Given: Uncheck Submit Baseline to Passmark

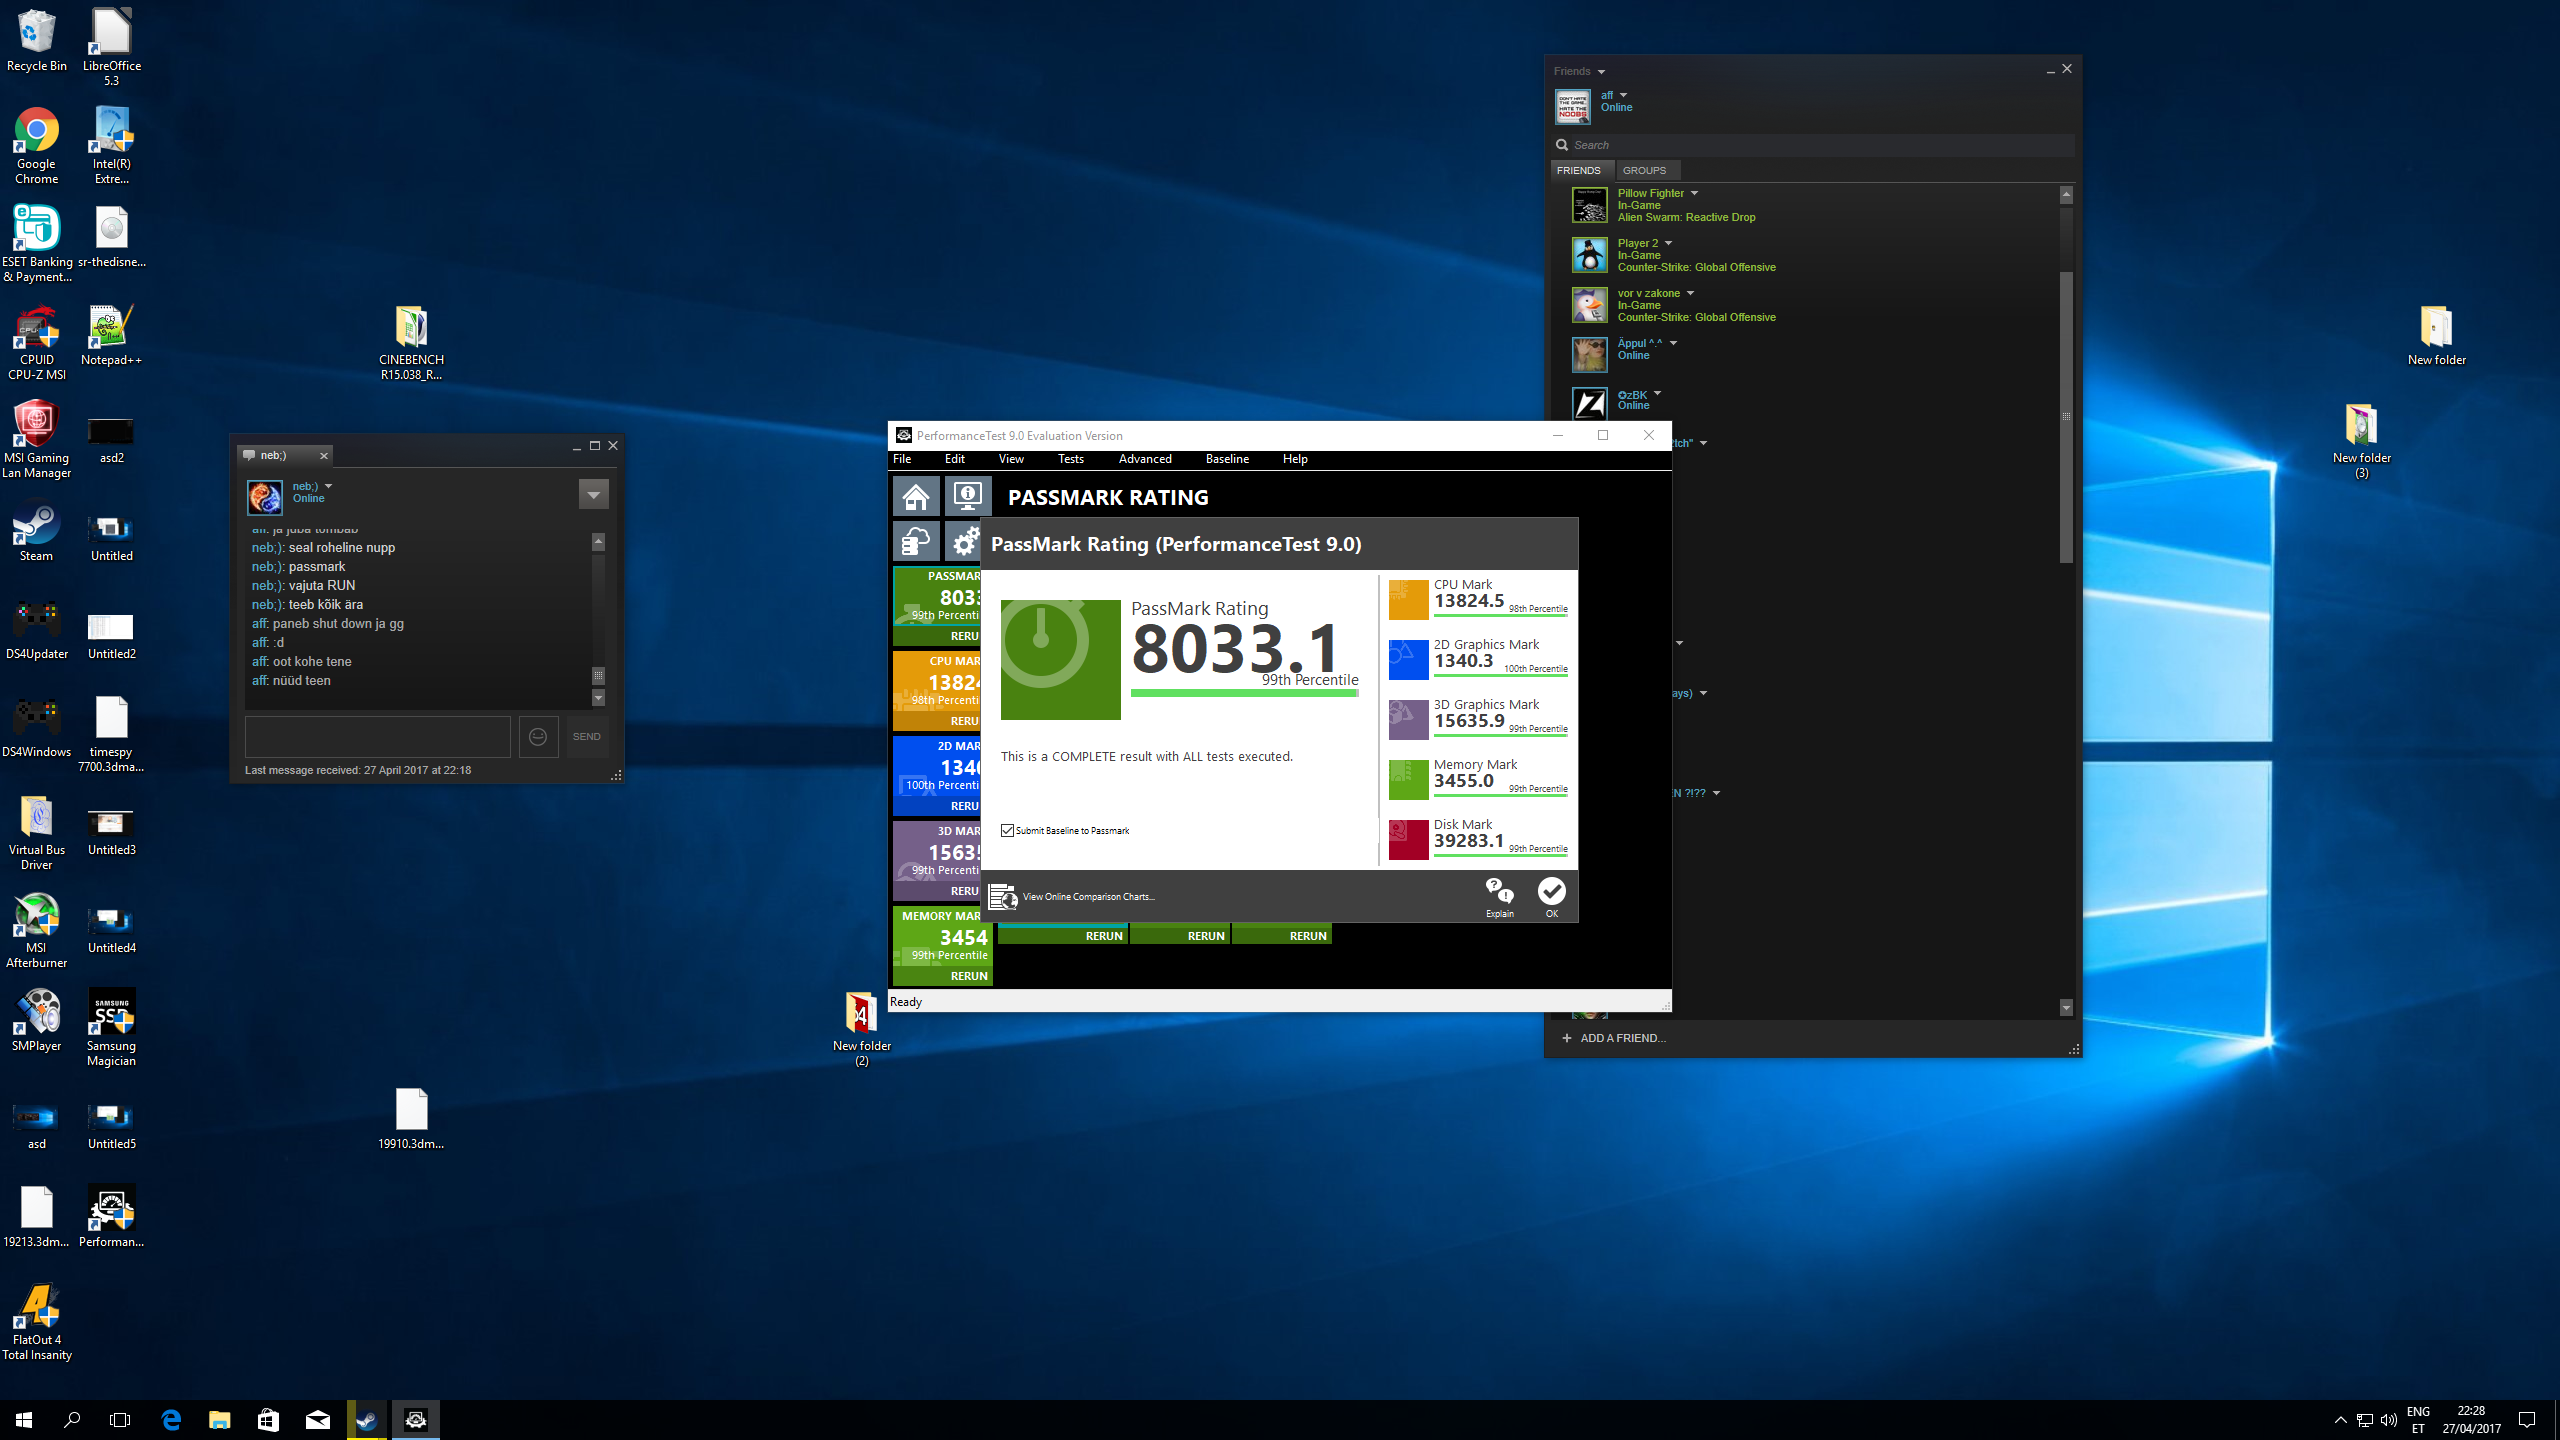Looking at the screenshot, I should (1007, 830).
